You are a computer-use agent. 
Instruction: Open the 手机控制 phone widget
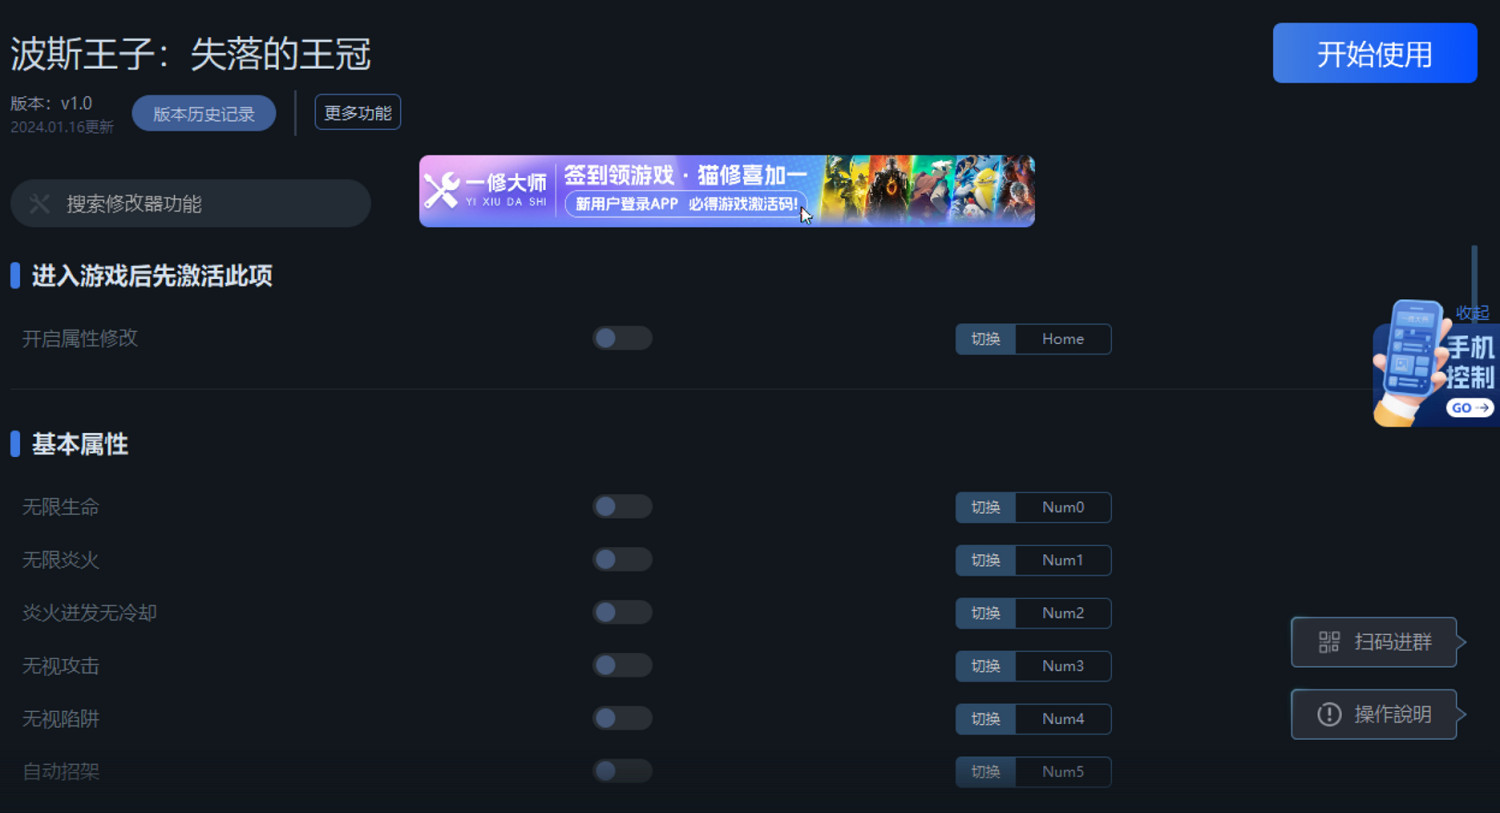coord(1436,364)
